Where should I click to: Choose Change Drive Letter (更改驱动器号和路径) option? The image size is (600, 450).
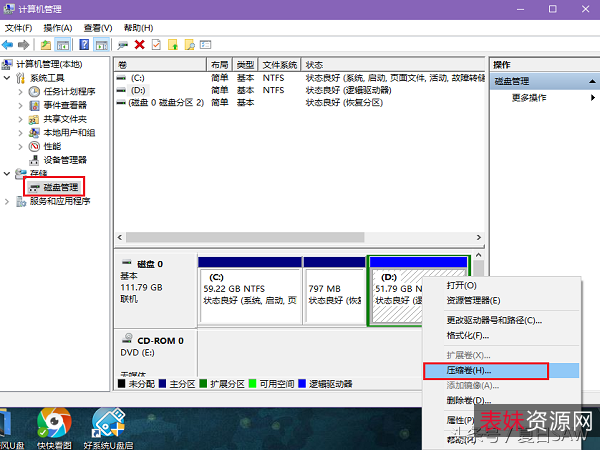[501, 320]
